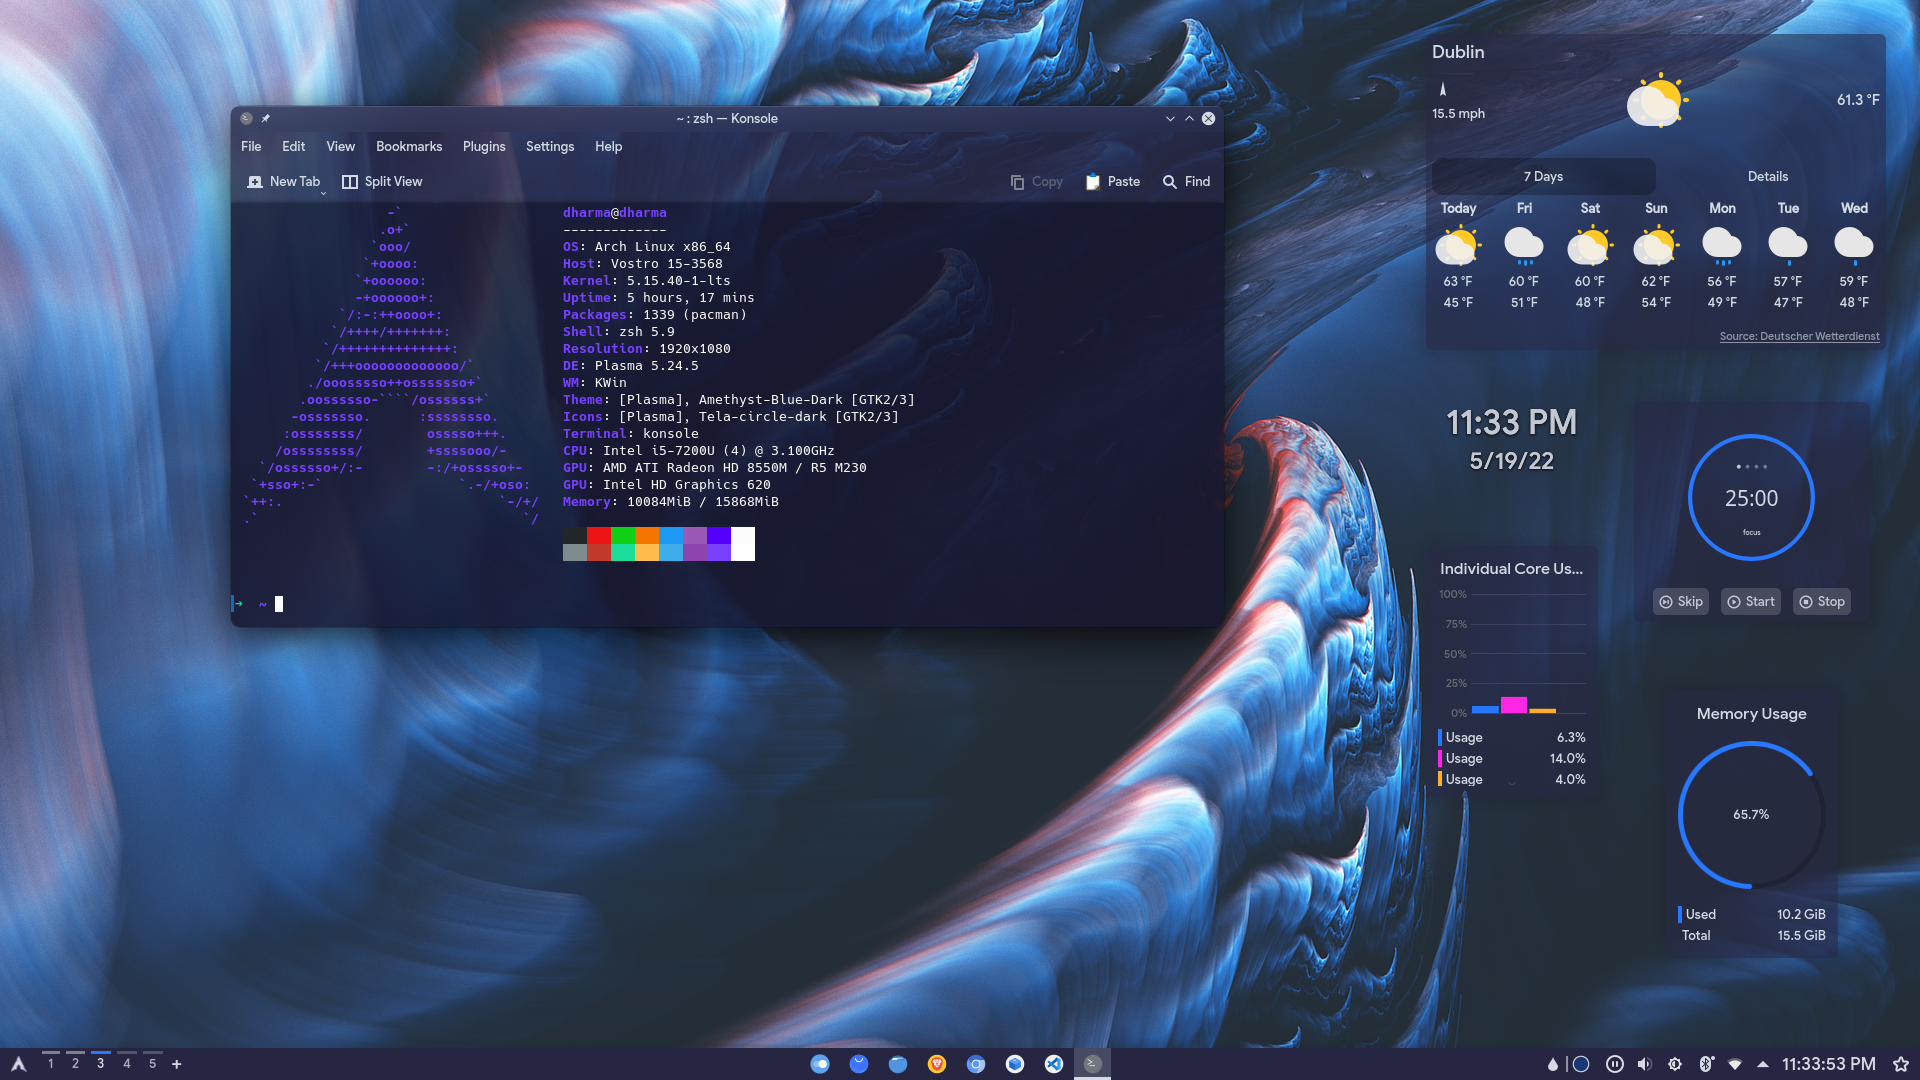Switch to virtual desktop 4
The image size is (1920, 1080).
click(127, 1064)
